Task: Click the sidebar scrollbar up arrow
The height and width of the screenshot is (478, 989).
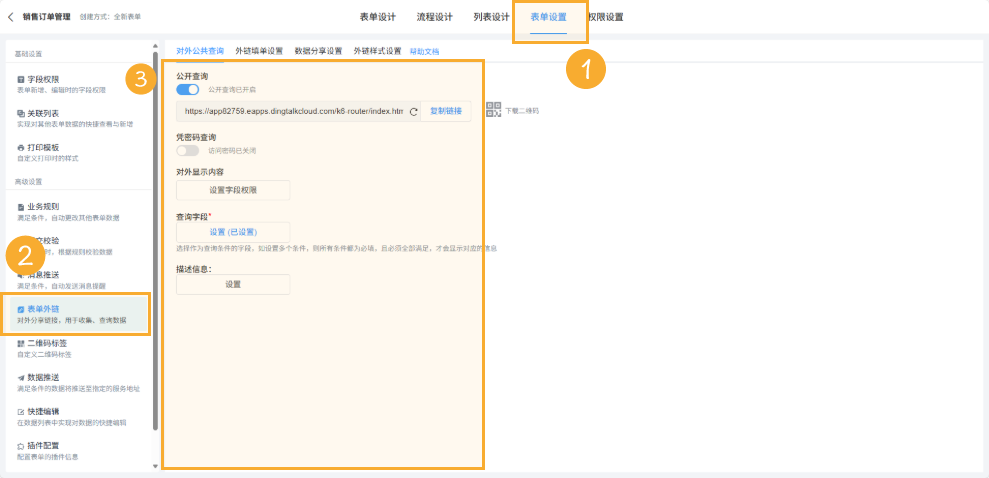Action: (x=155, y=46)
